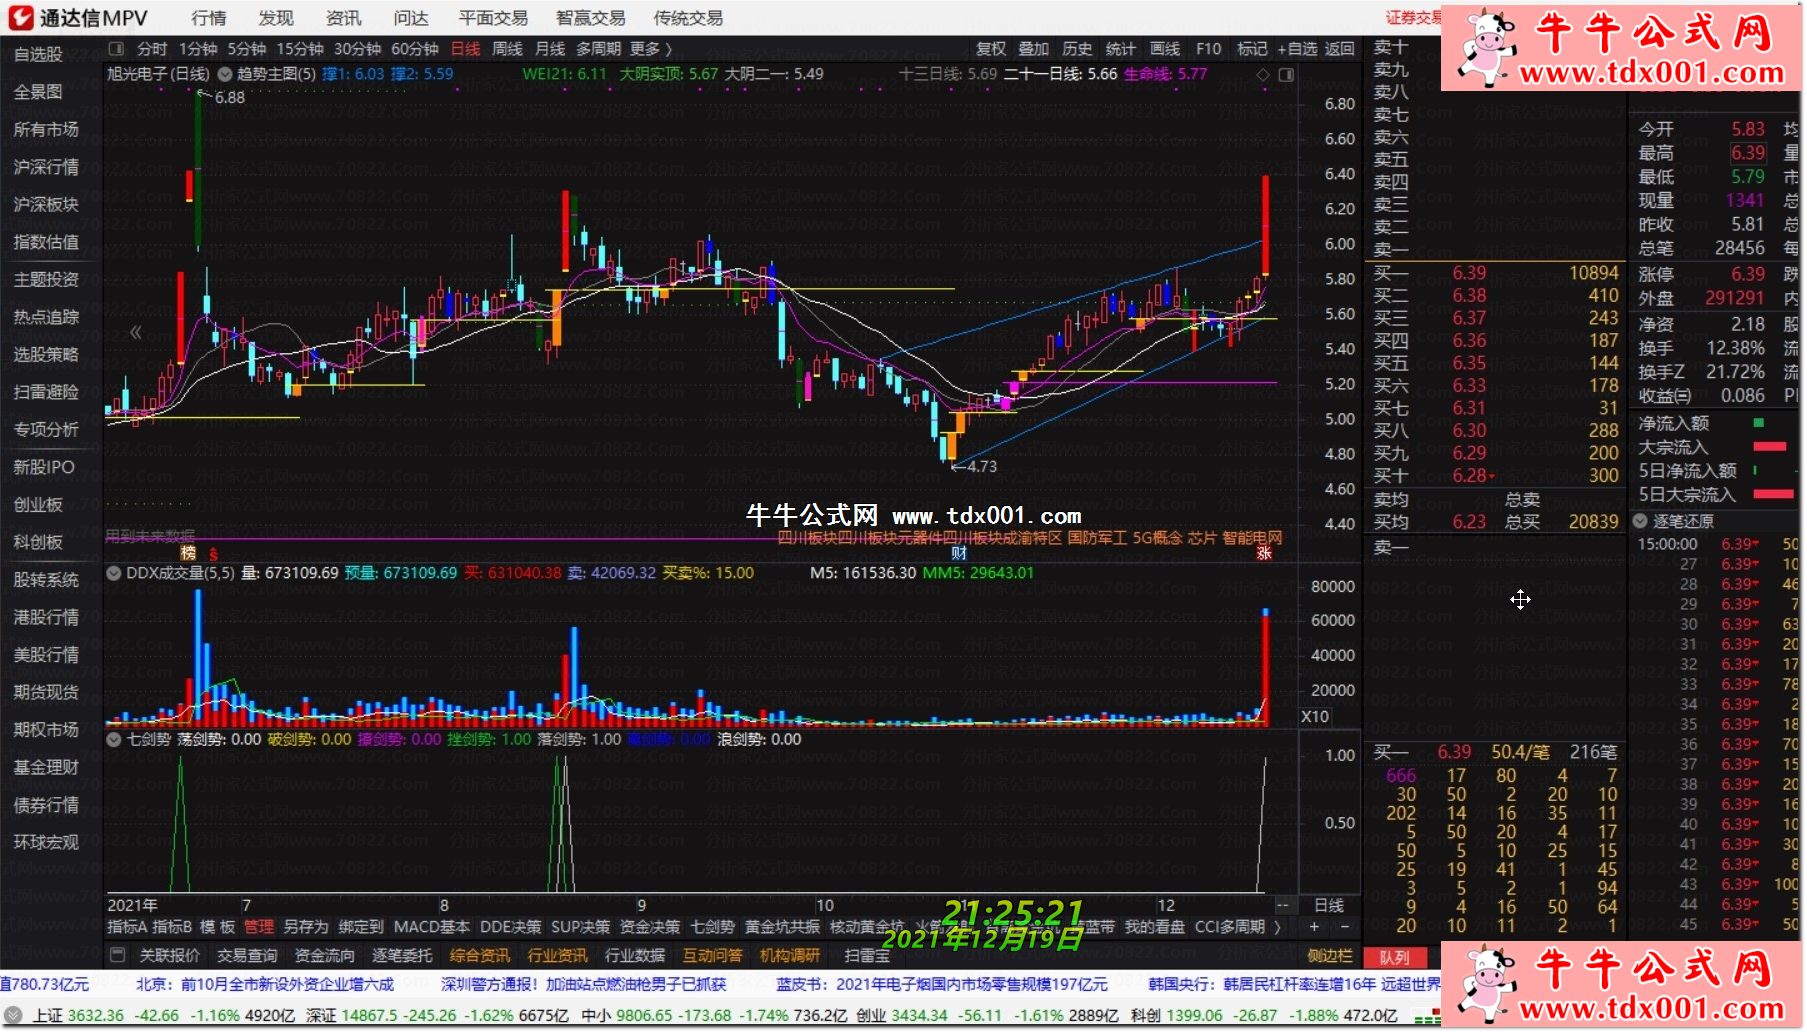
Task: Click the 涨 marker icon below chart
Action: click(x=1264, y=553)
